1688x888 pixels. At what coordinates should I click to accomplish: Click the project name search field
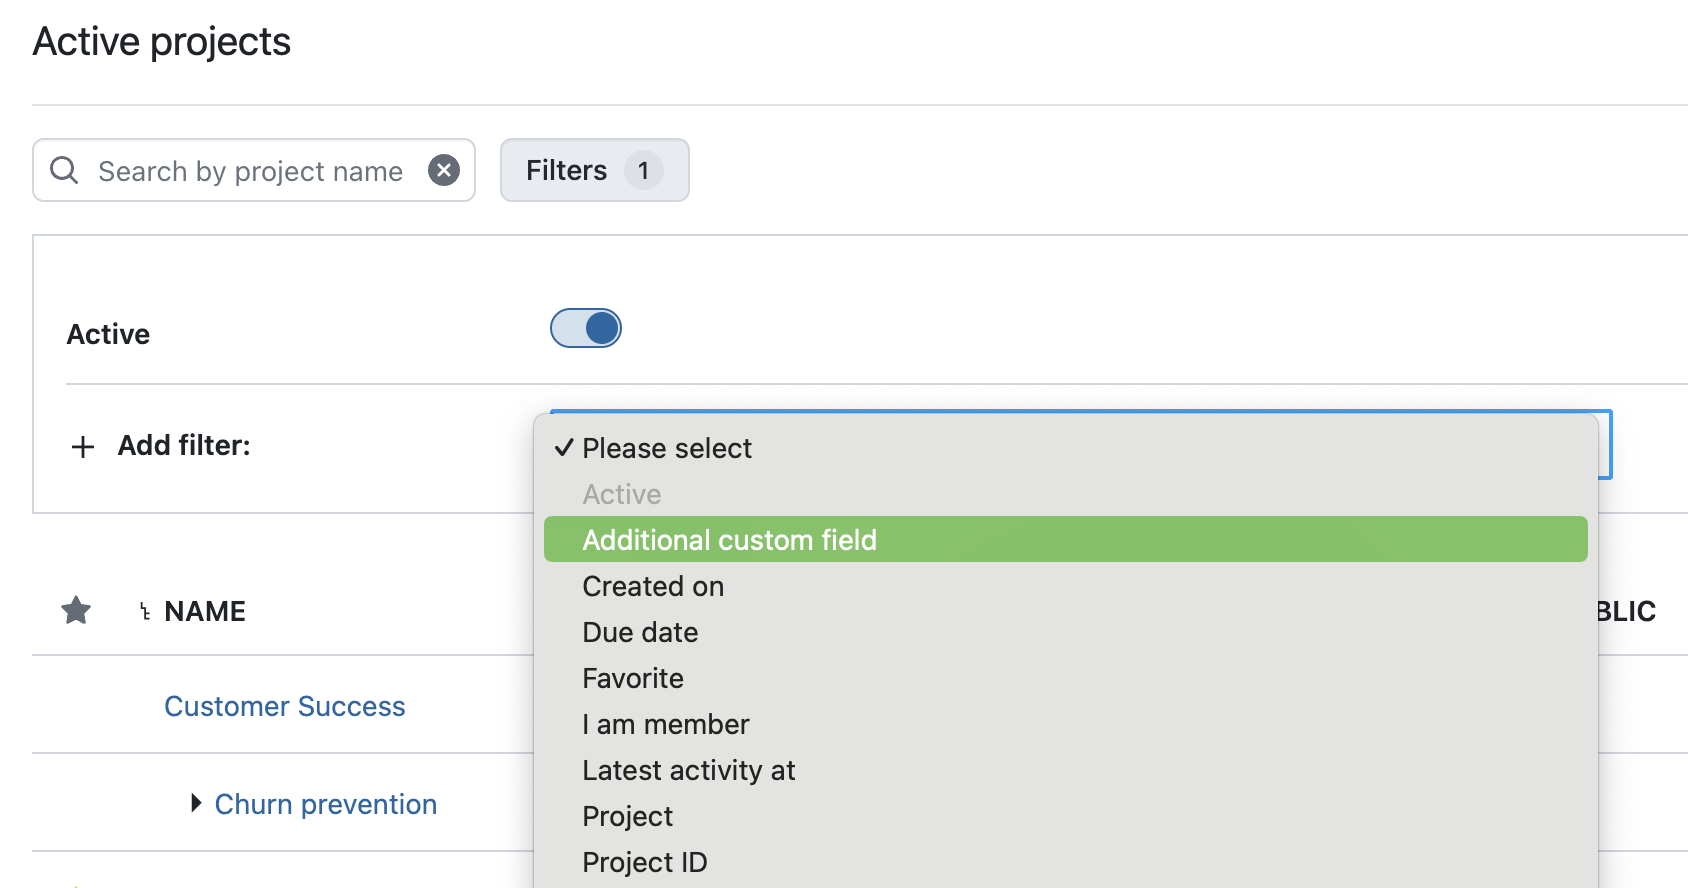click(250, 170)
